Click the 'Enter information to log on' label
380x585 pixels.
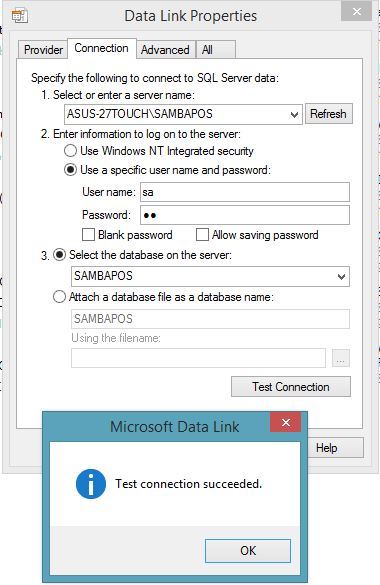click(x=147, y=134)
